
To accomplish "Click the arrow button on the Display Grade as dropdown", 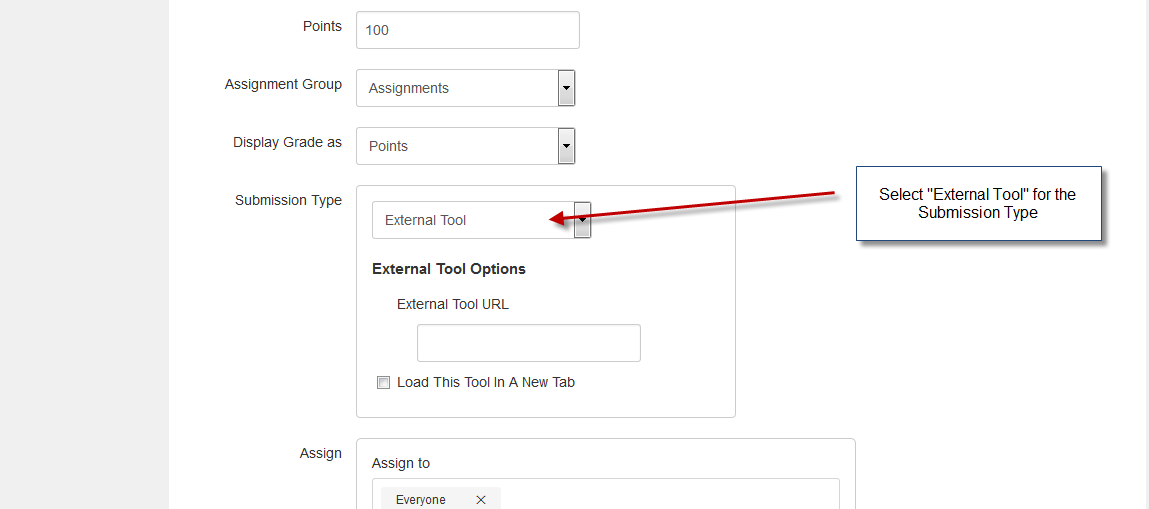I will [566, 146].
